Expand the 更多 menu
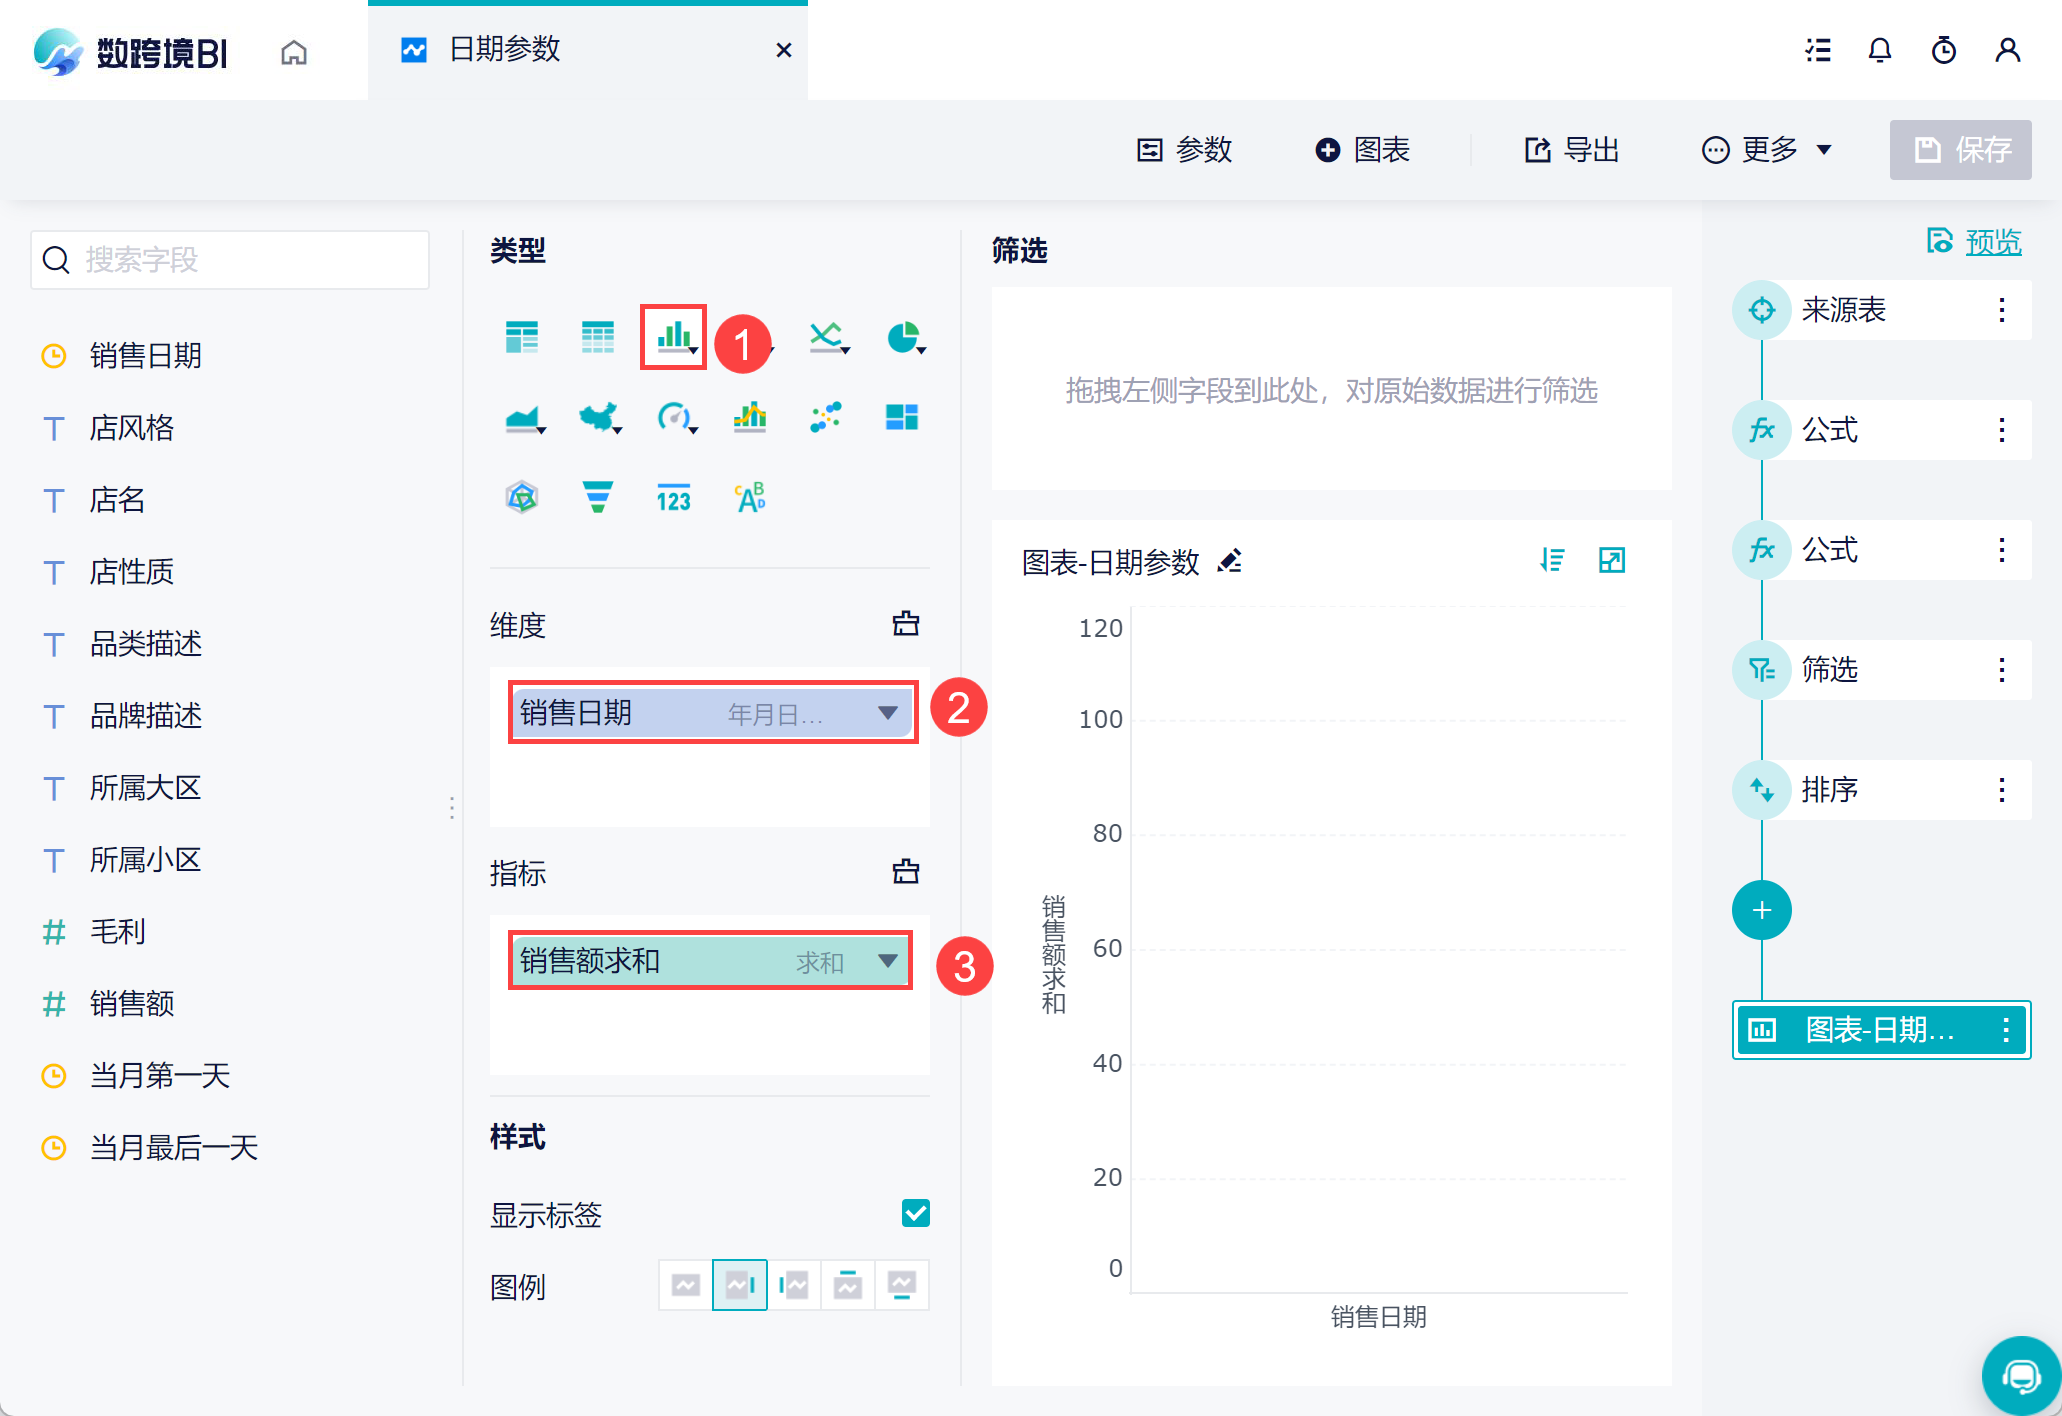Image resolution: width=2062 pixels, height=1416 pixels. [1767, 150]
